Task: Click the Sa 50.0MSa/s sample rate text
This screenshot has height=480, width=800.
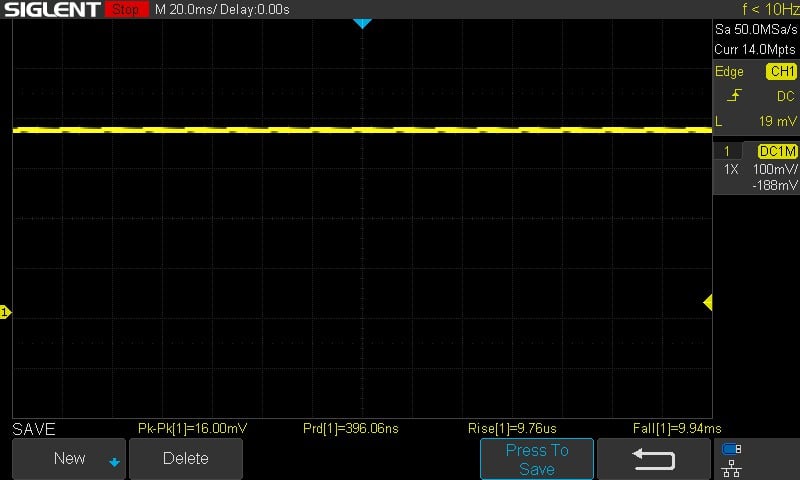Action: (755, 30)
